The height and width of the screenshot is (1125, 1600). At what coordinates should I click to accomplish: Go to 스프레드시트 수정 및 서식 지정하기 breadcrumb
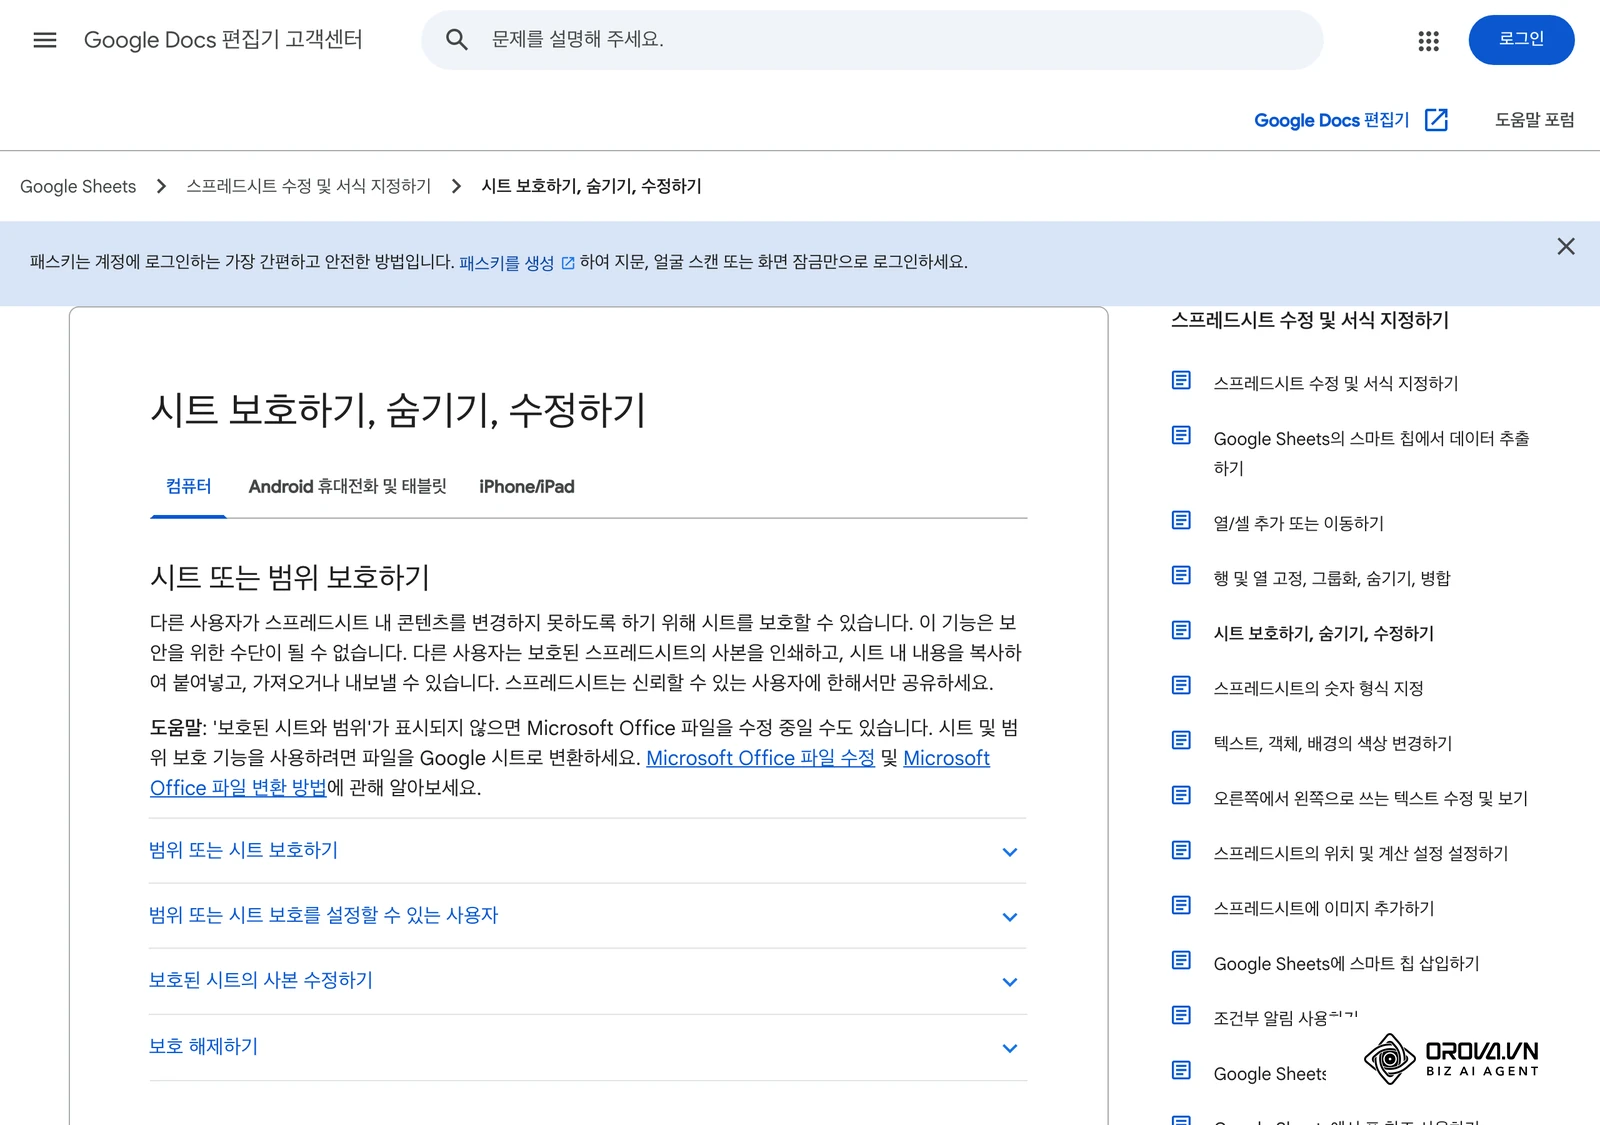[x=308, y=187]
